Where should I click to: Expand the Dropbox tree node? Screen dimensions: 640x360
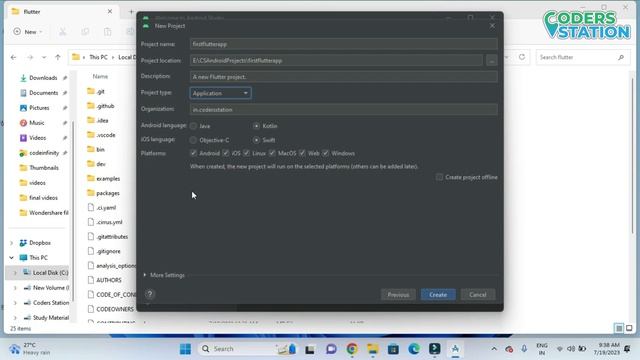point(11,243)
